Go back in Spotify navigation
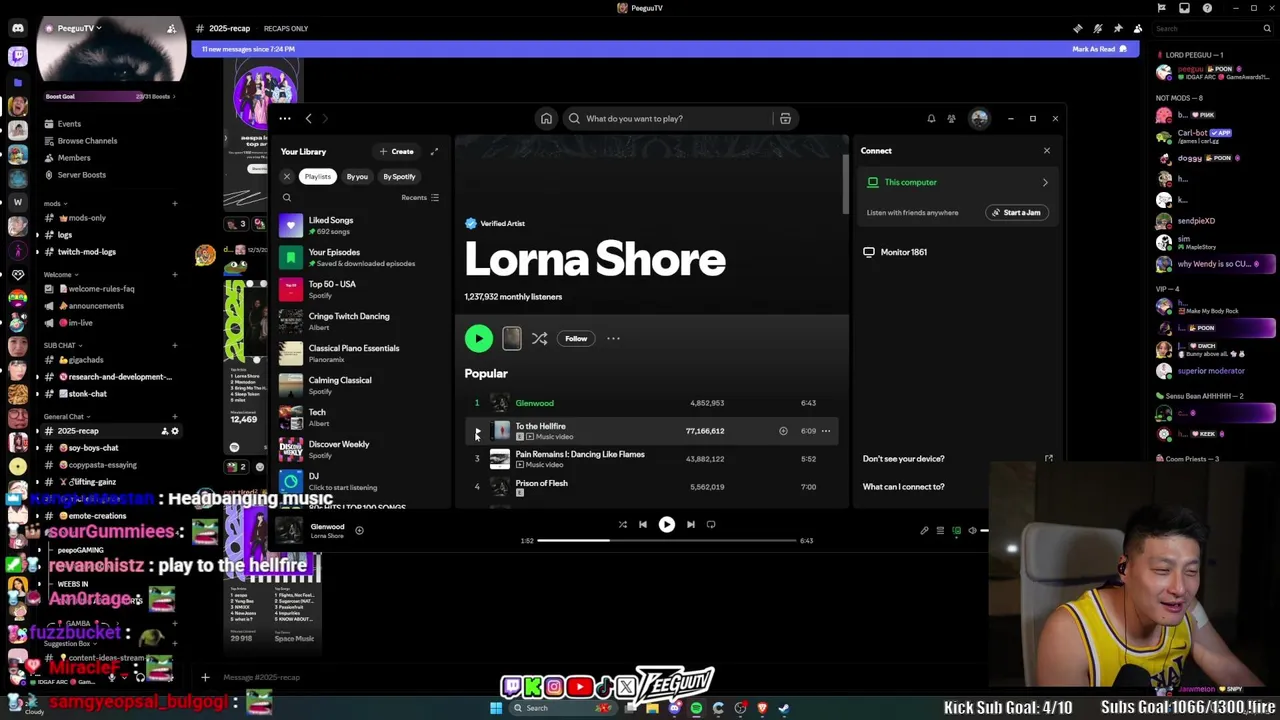Image resolution: width=1280 pixels, height=720 pixels. [x=308, y=119]
